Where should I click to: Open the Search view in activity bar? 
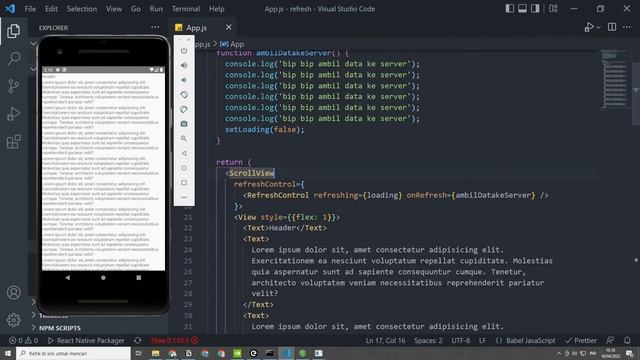13,58
